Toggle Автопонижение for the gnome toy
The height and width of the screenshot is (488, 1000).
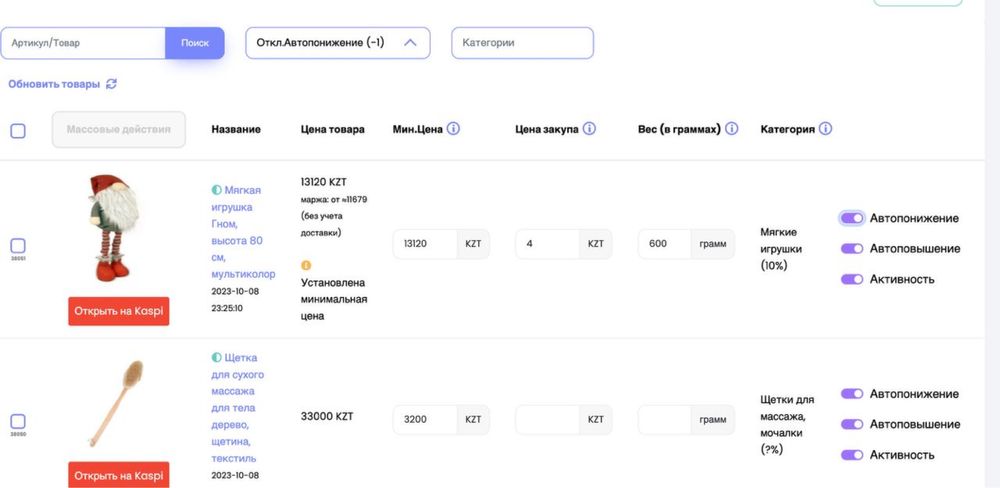click(x=851, y=218)
